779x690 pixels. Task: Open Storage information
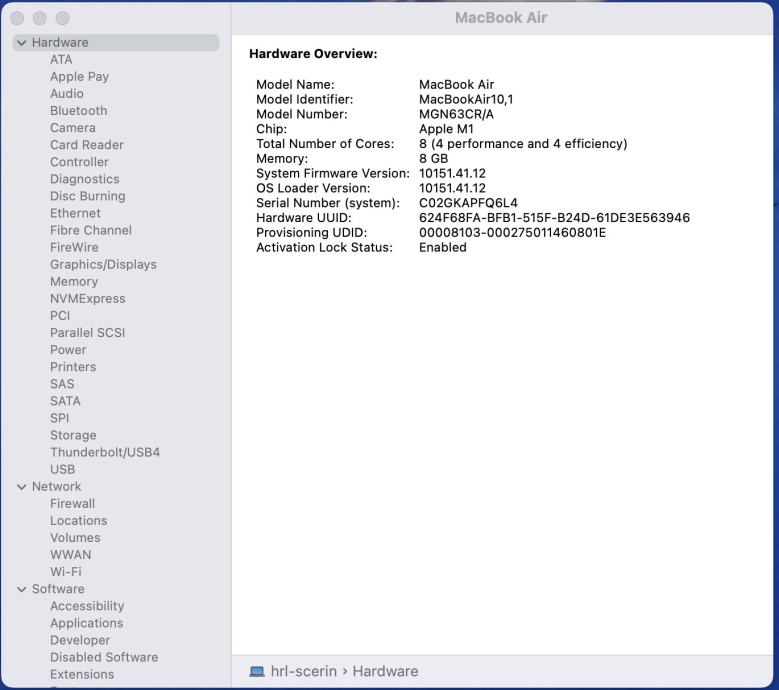click(73, 435)
